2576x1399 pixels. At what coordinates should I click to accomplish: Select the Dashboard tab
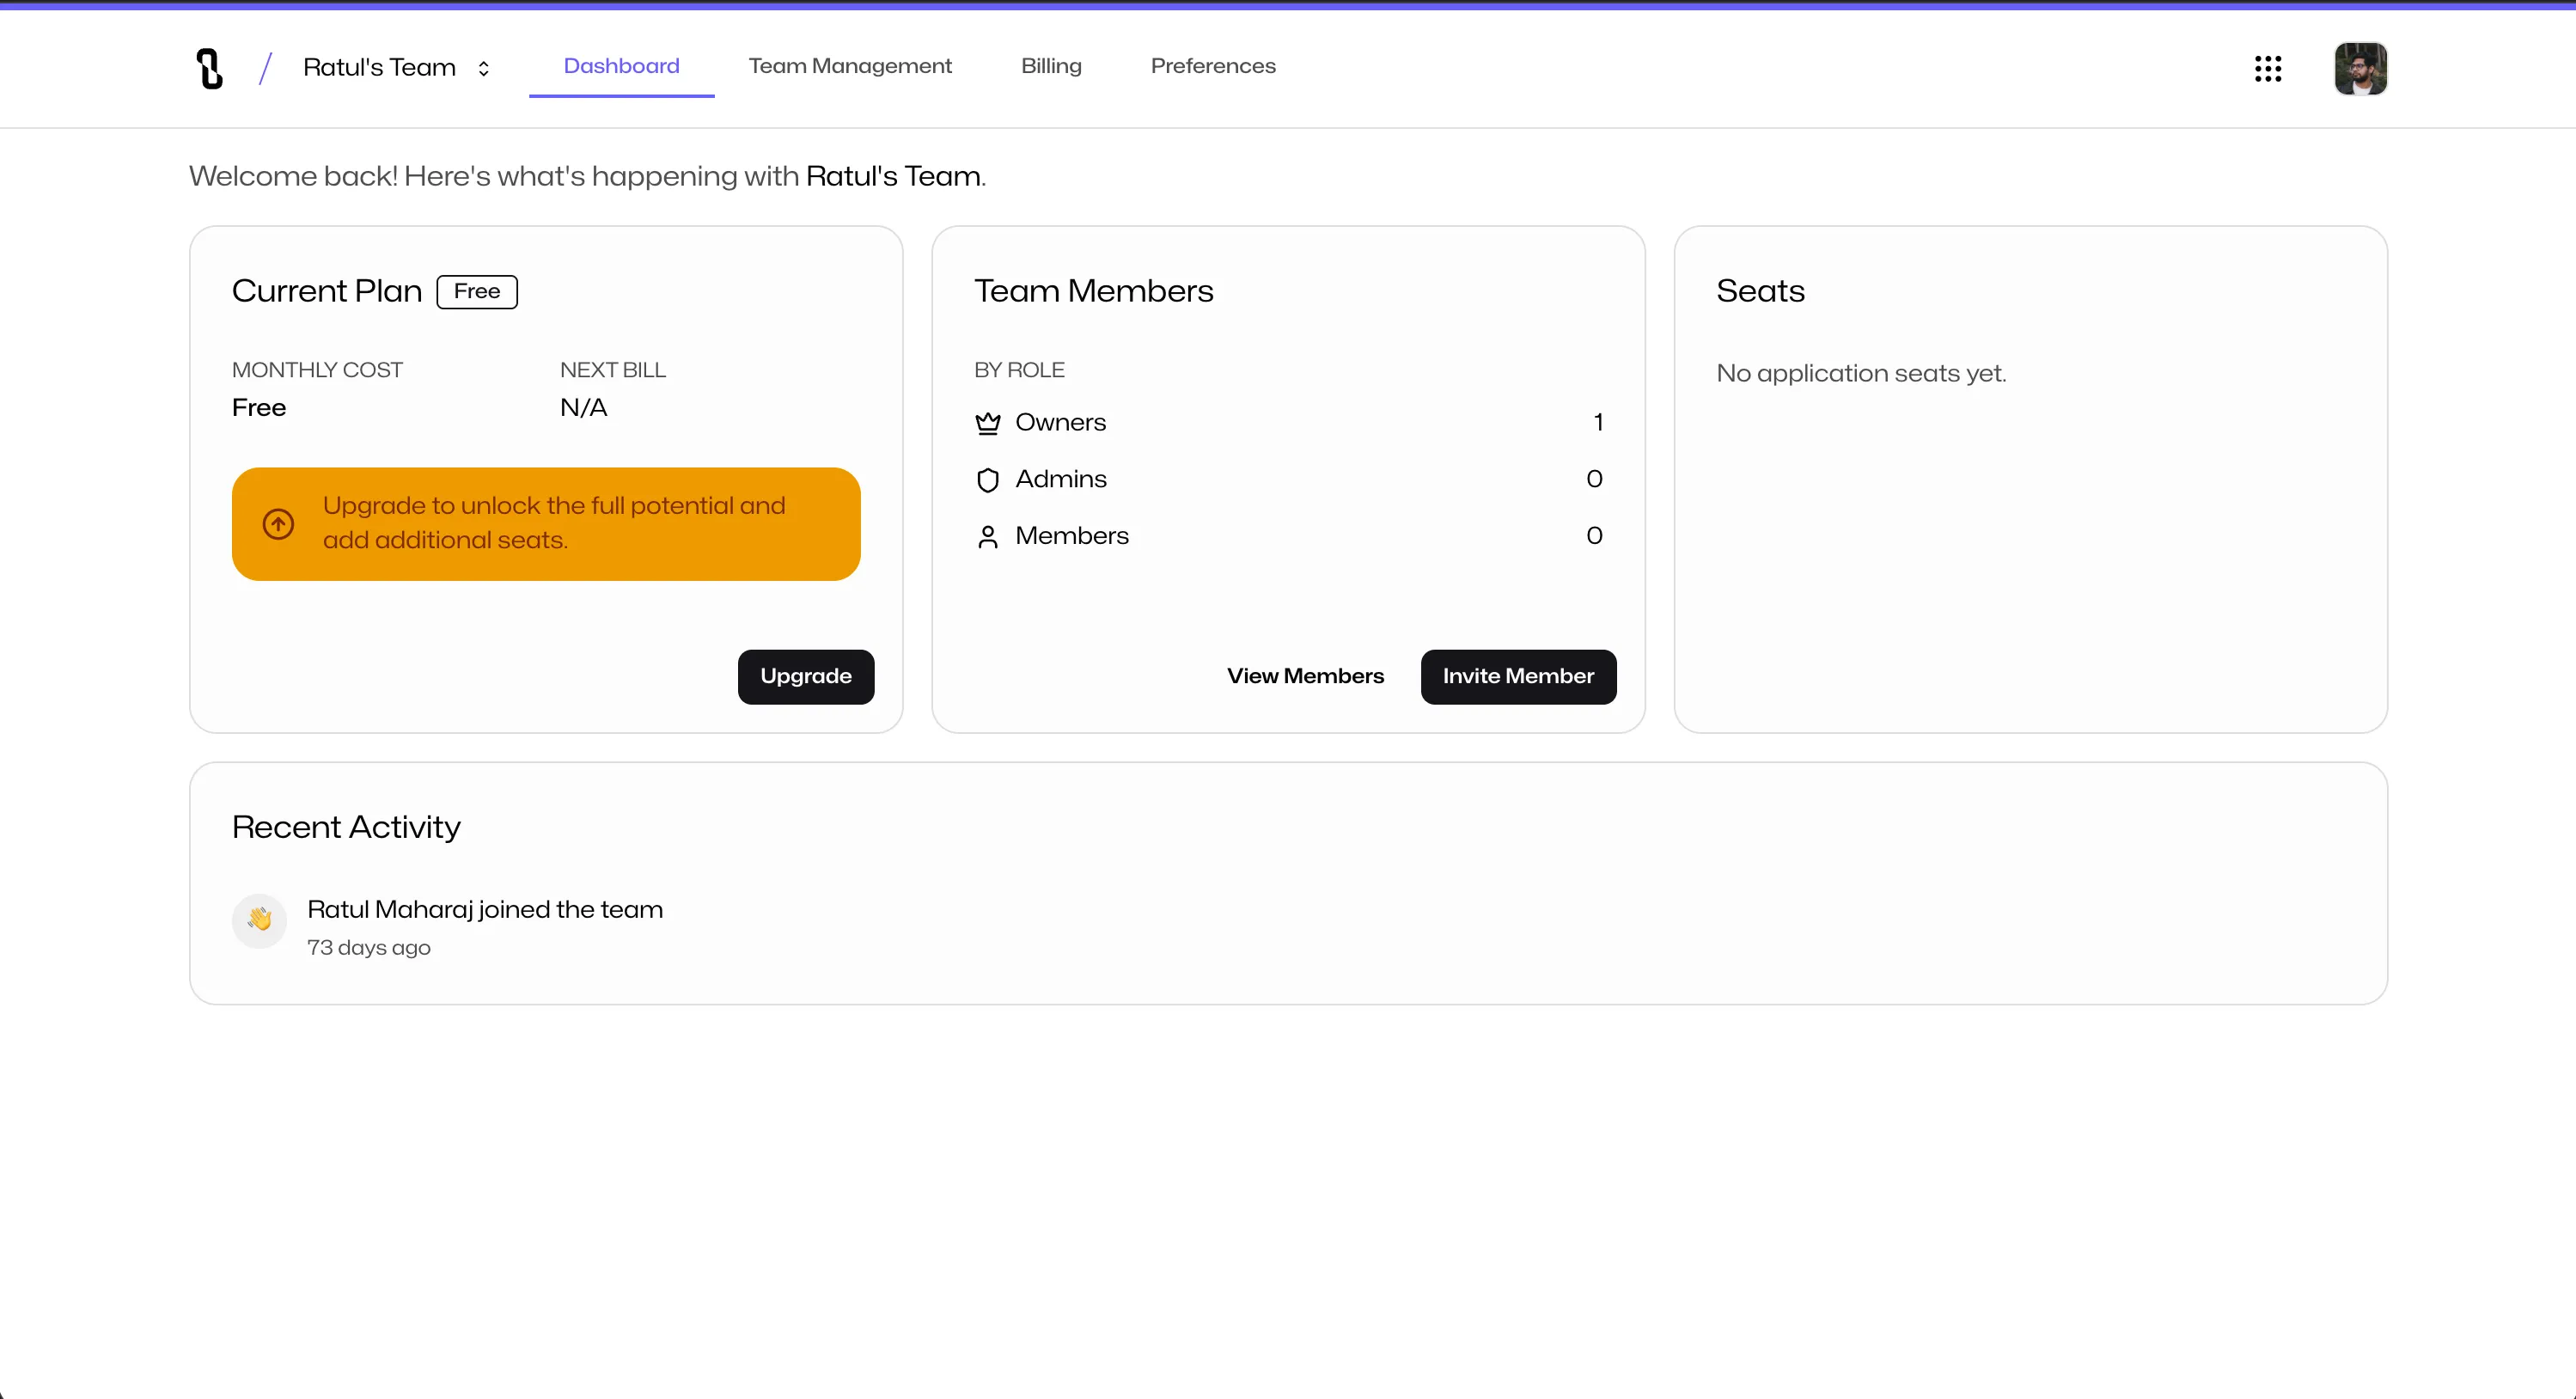tap(620, 66)
